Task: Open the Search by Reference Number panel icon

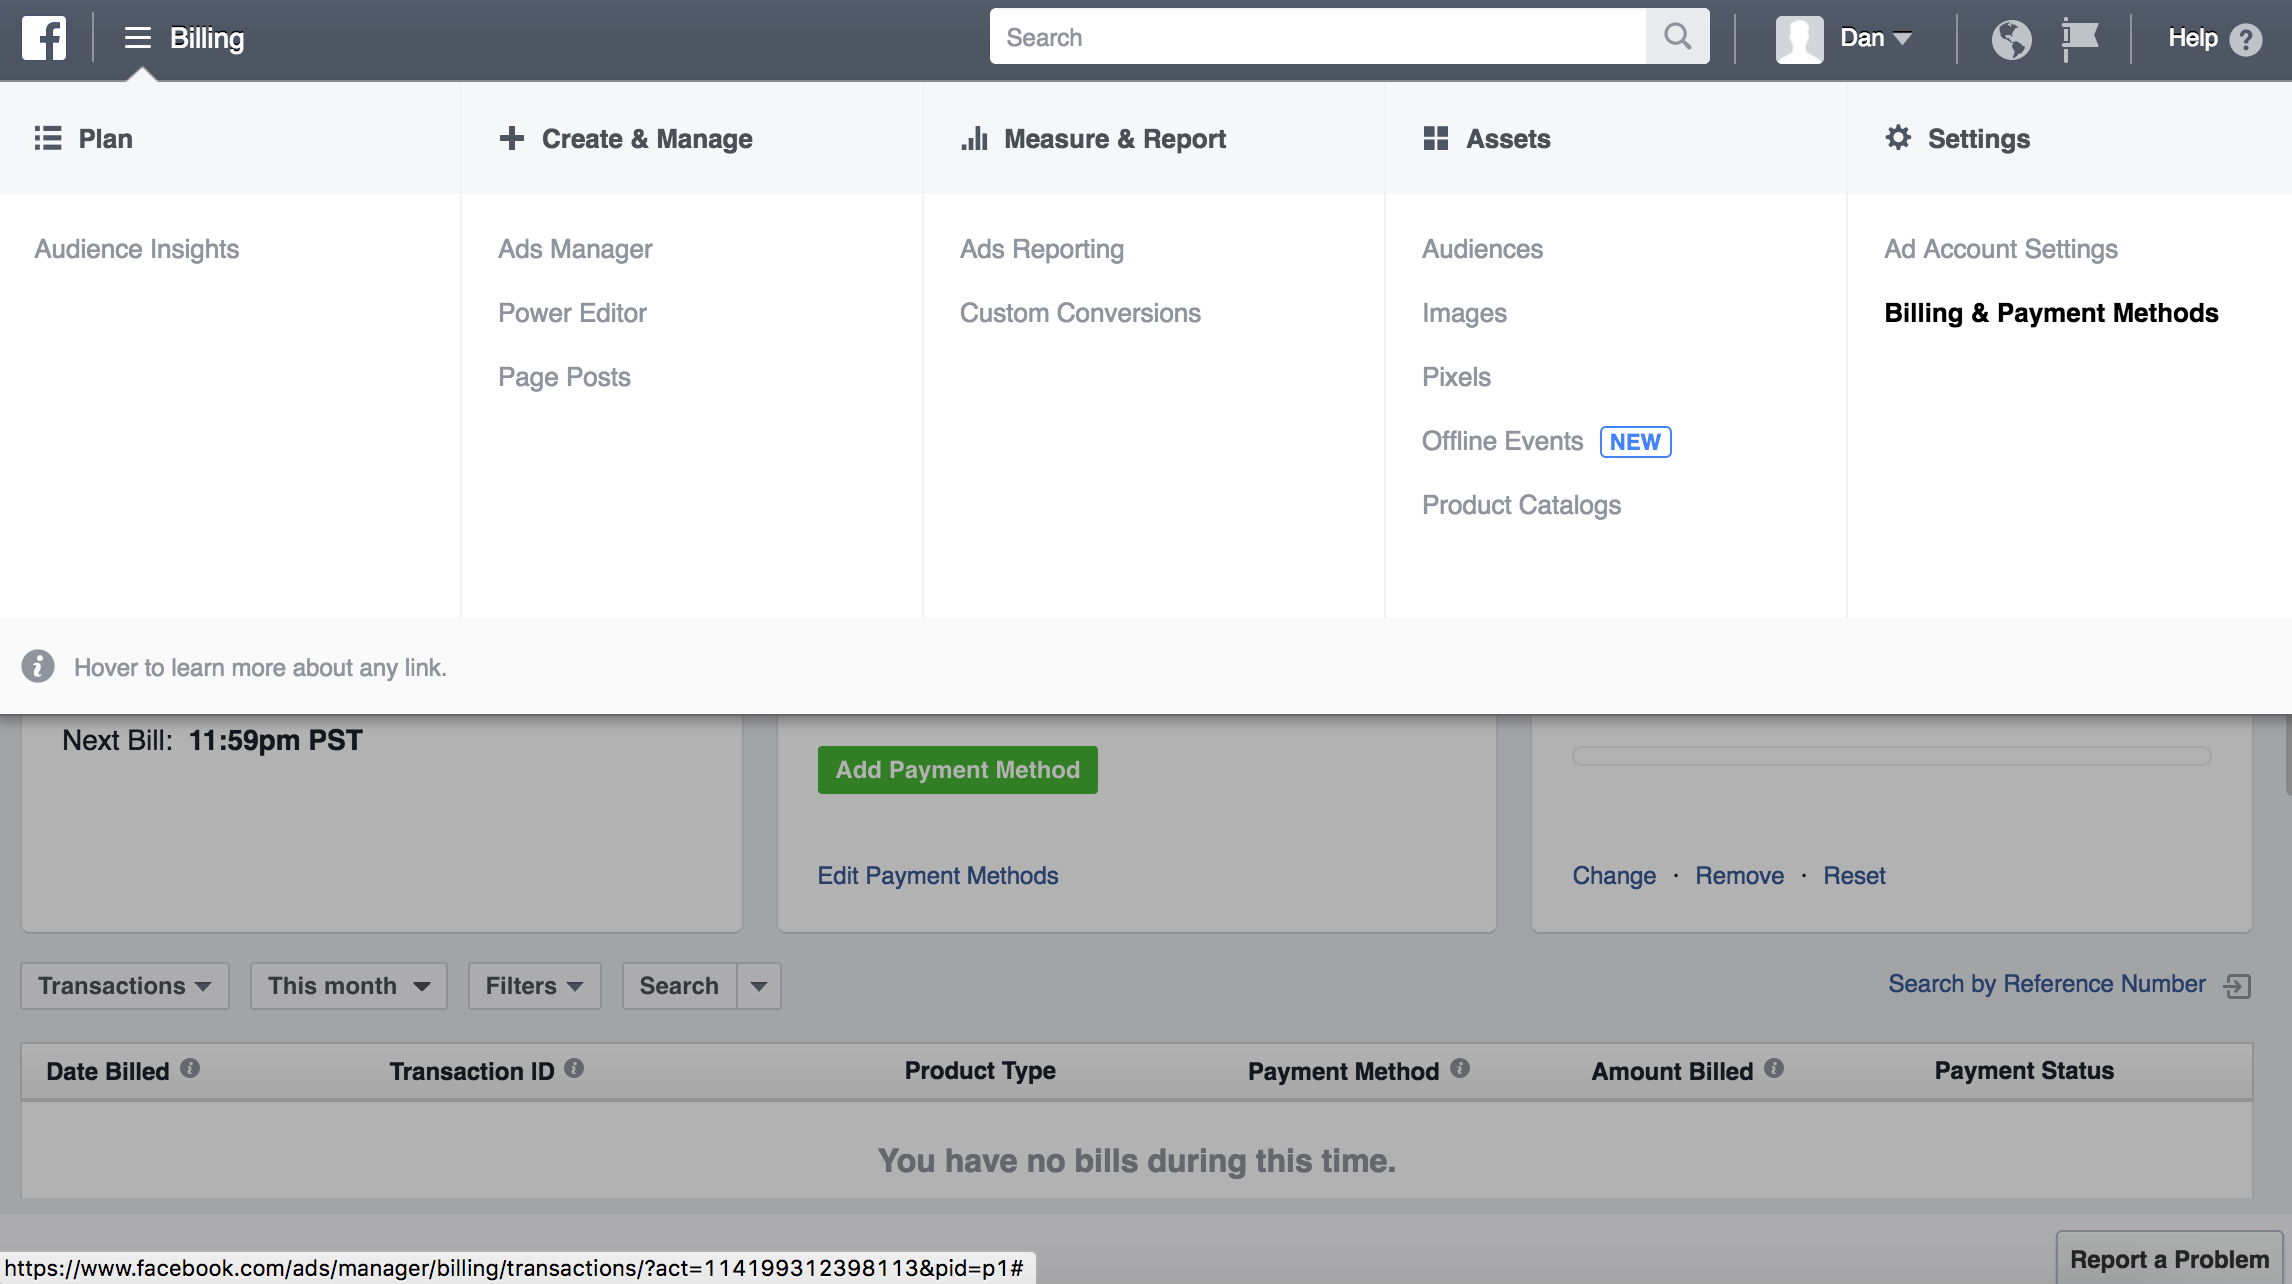Action: point(2240,986)
